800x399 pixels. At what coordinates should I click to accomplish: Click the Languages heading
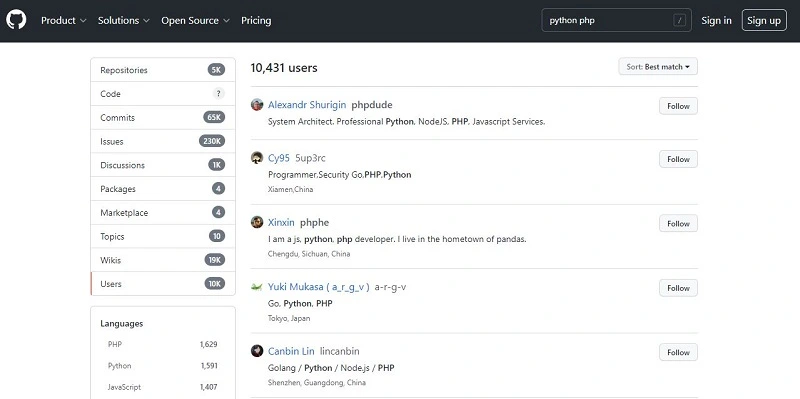[121, 323]
